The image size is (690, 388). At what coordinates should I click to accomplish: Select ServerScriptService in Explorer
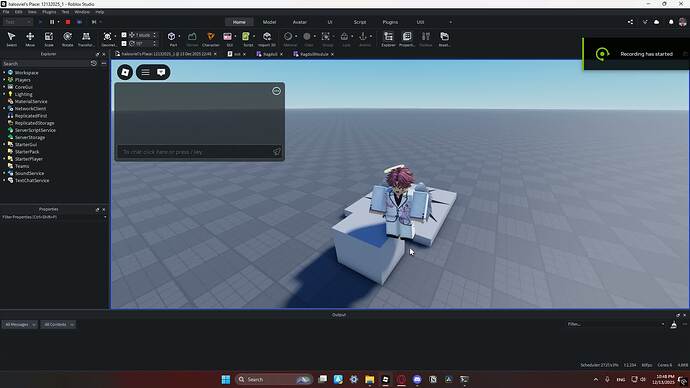pyautogui.click(x=35, y=130)
